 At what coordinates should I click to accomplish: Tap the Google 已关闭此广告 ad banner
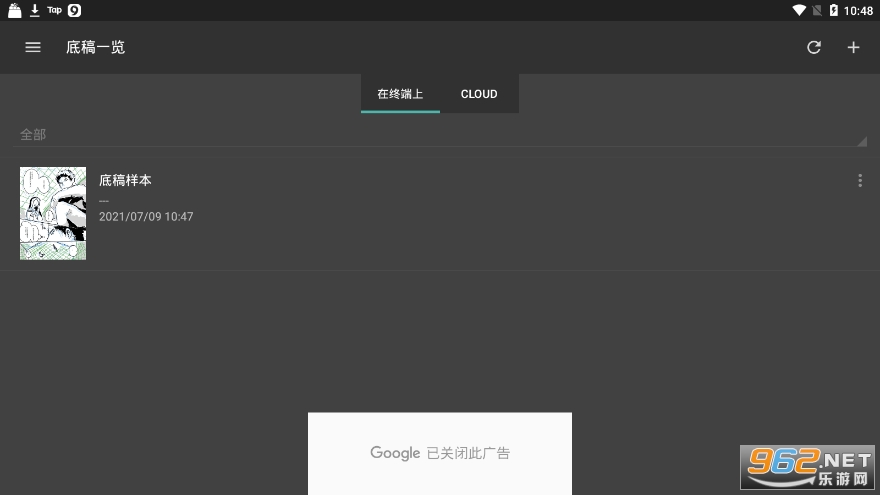pos(440,453)
